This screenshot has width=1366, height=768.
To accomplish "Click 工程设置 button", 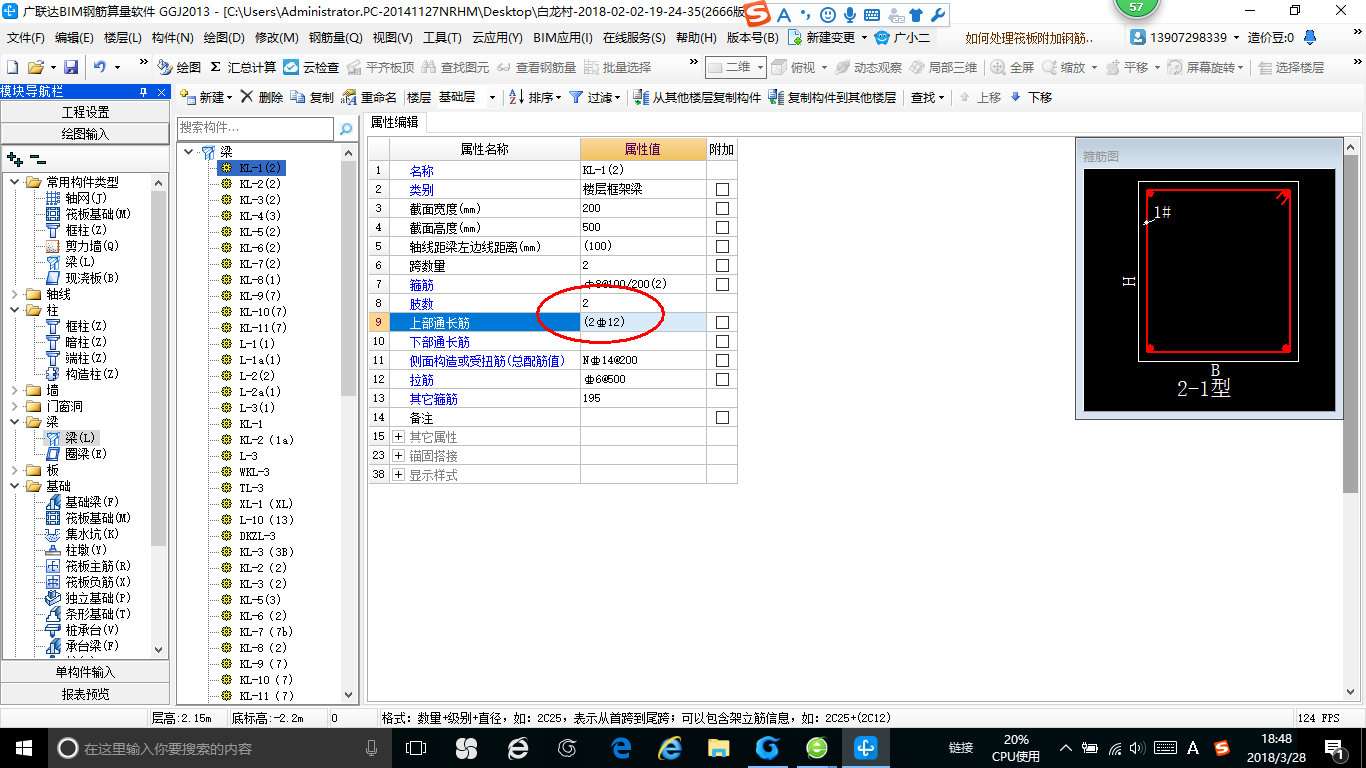I will 85,112.
